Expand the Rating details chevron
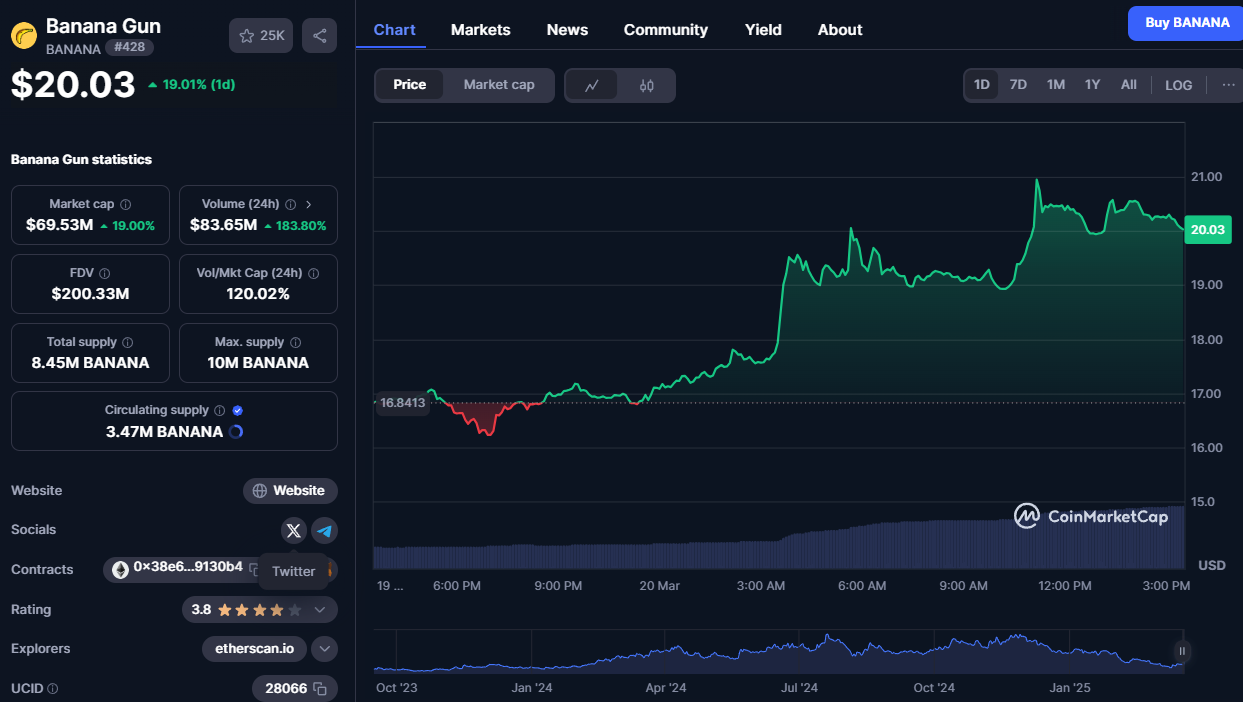 [320, 609]
